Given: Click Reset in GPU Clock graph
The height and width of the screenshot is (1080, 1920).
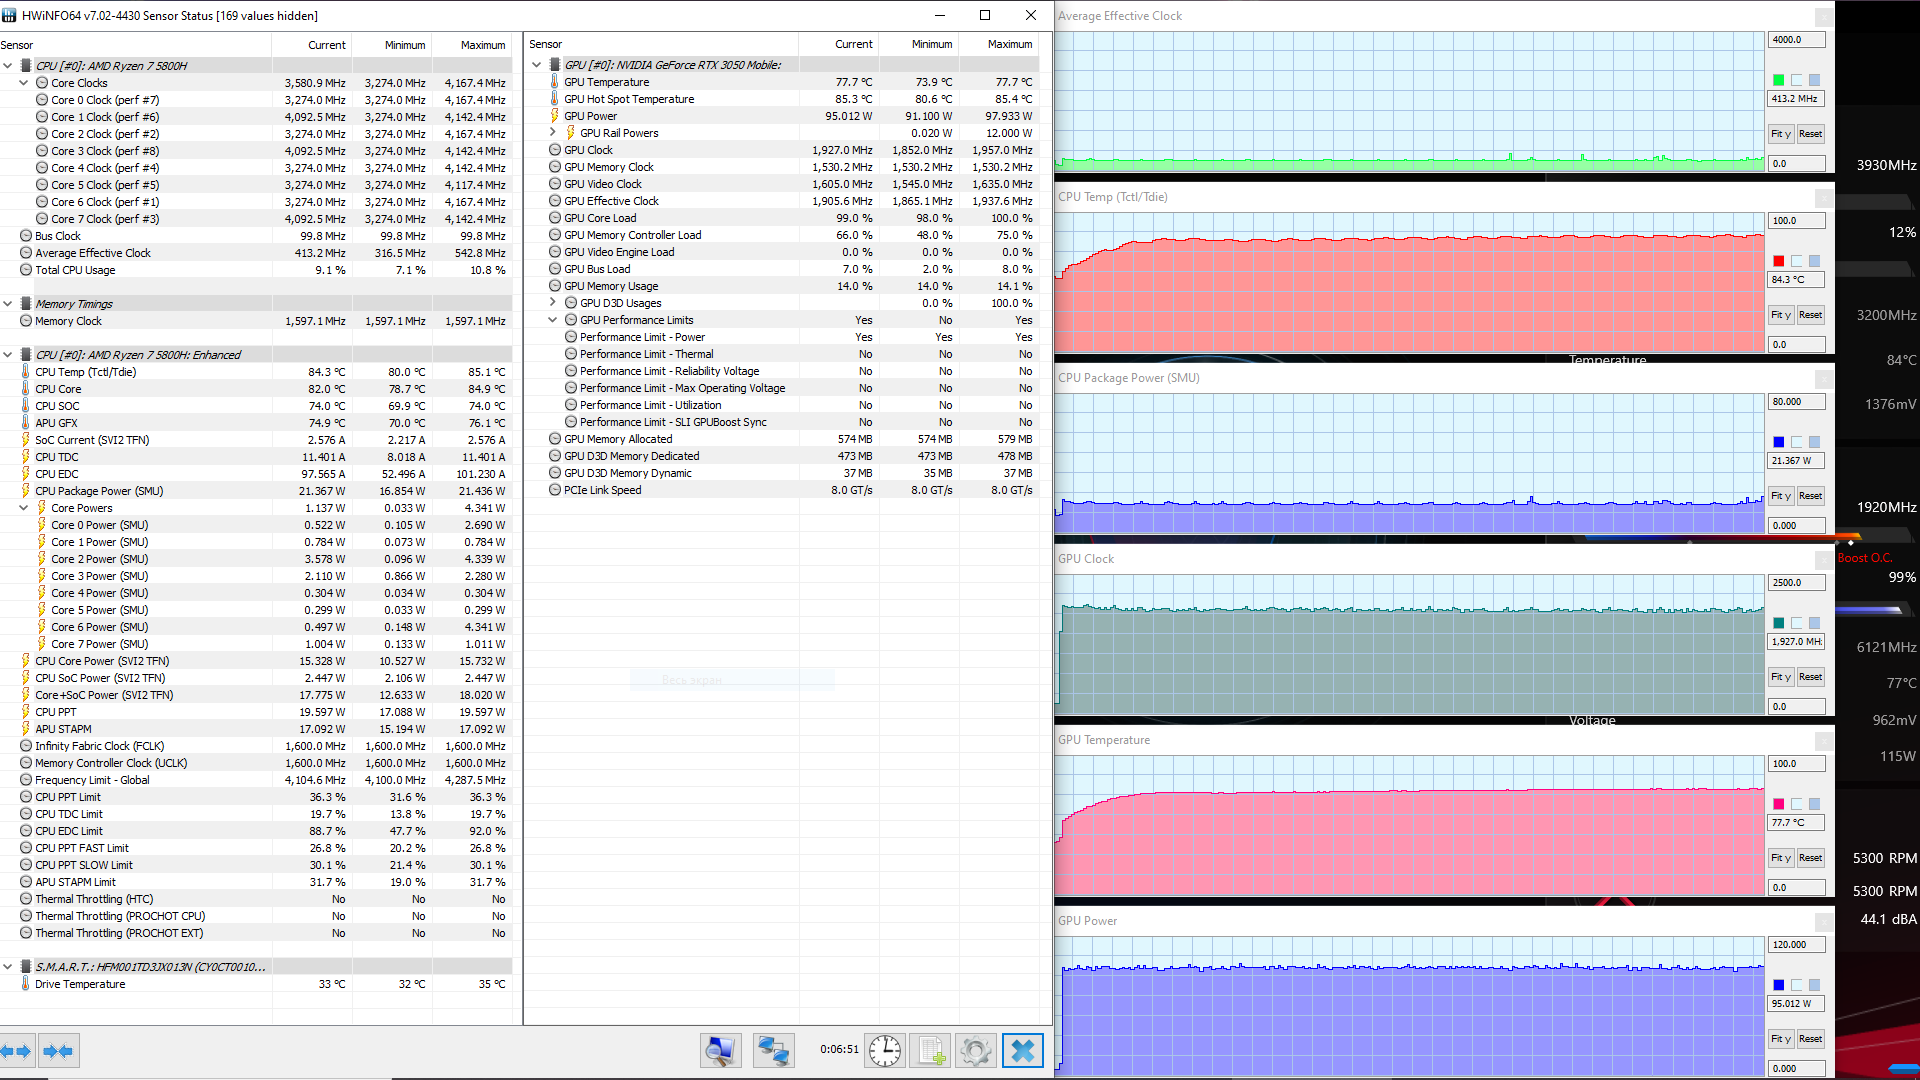Looking at the screenshot, I should [1810, 677].
